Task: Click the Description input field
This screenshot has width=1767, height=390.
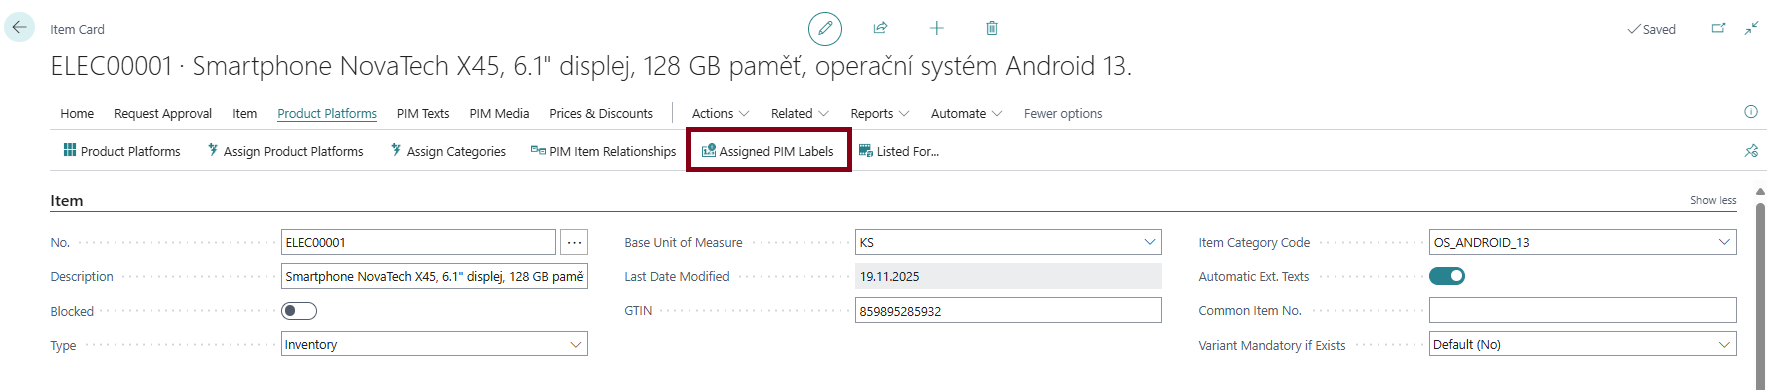Action: point(434,276)
